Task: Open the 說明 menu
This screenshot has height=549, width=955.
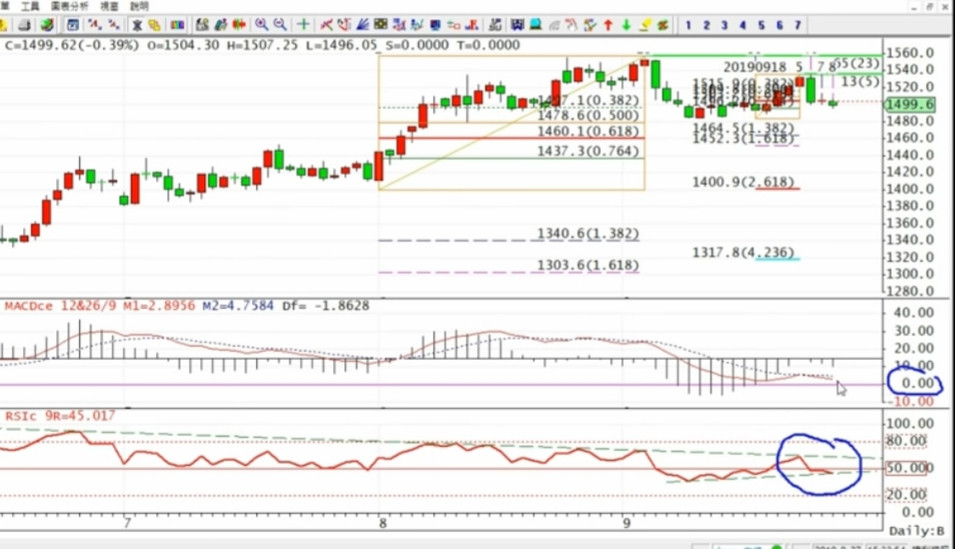Action: tap(139, 6)
